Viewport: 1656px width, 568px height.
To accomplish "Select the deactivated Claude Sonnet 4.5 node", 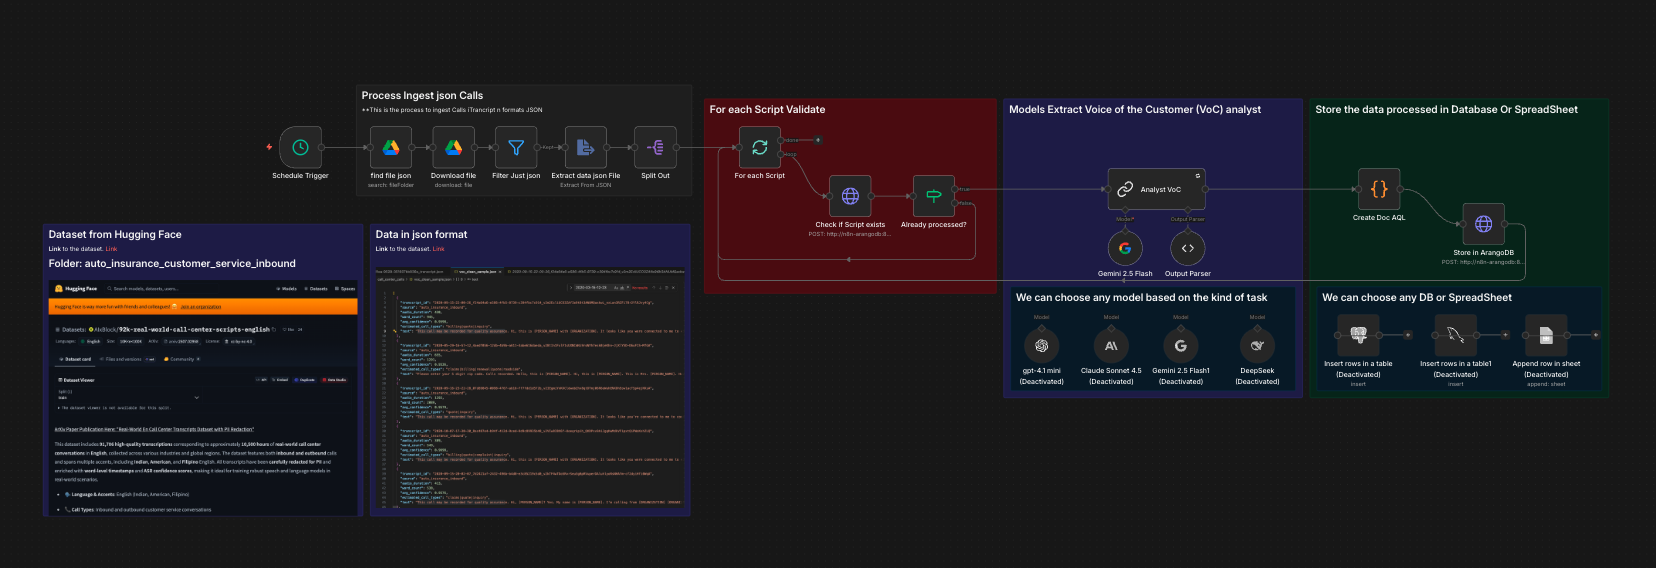I will pyautogui.click(x=1111, y=346).
